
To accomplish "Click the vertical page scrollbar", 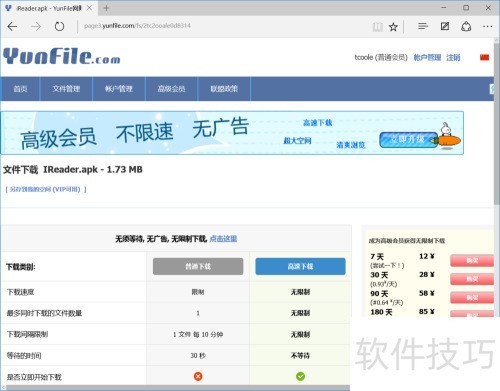I will pyautogui.click(x=497, y=123).
